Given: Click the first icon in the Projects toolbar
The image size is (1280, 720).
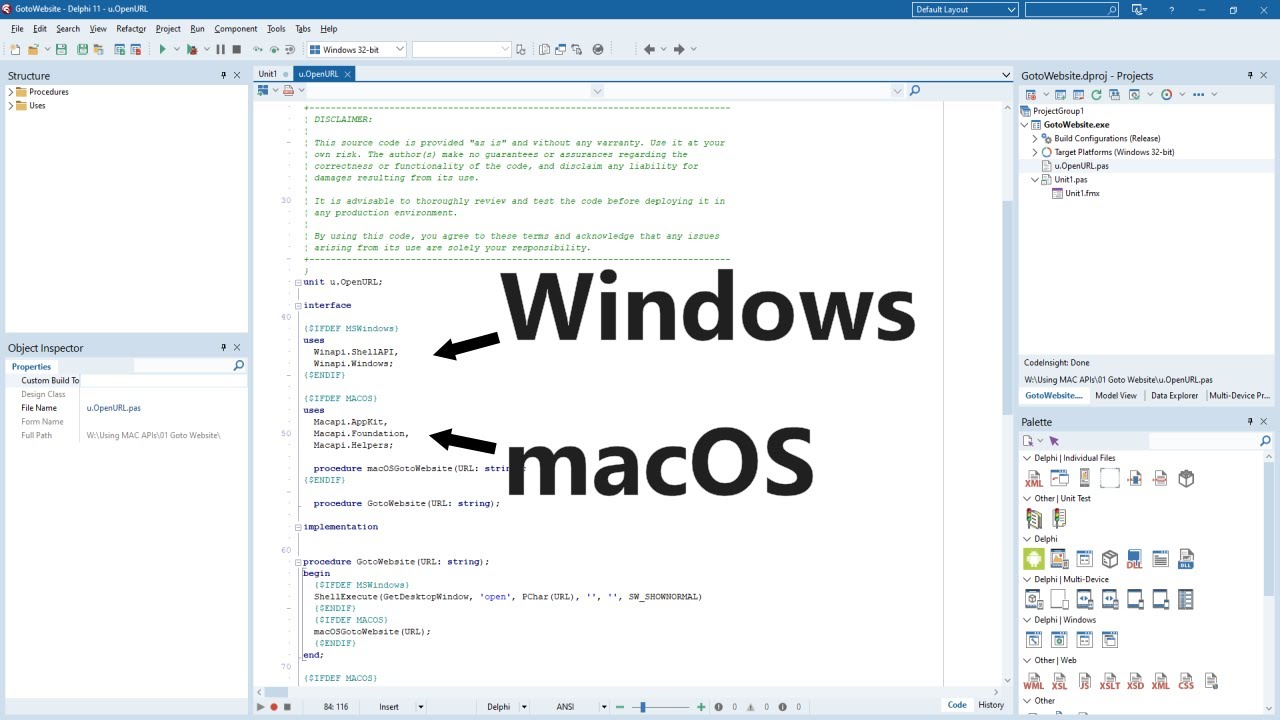Looking at the screenshot, I should pyautogui.click(x=1030, y=94).
